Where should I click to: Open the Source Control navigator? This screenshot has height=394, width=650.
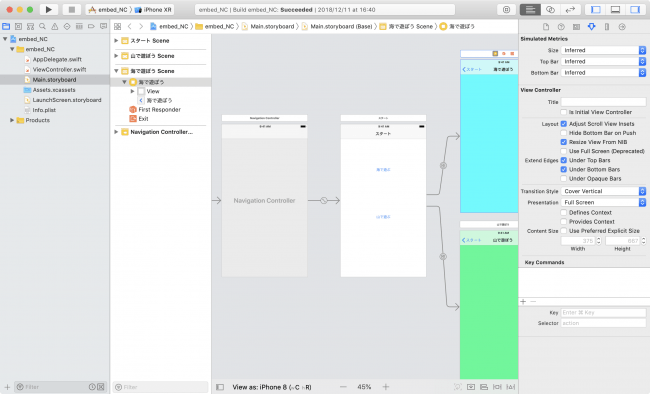[18, 27]
